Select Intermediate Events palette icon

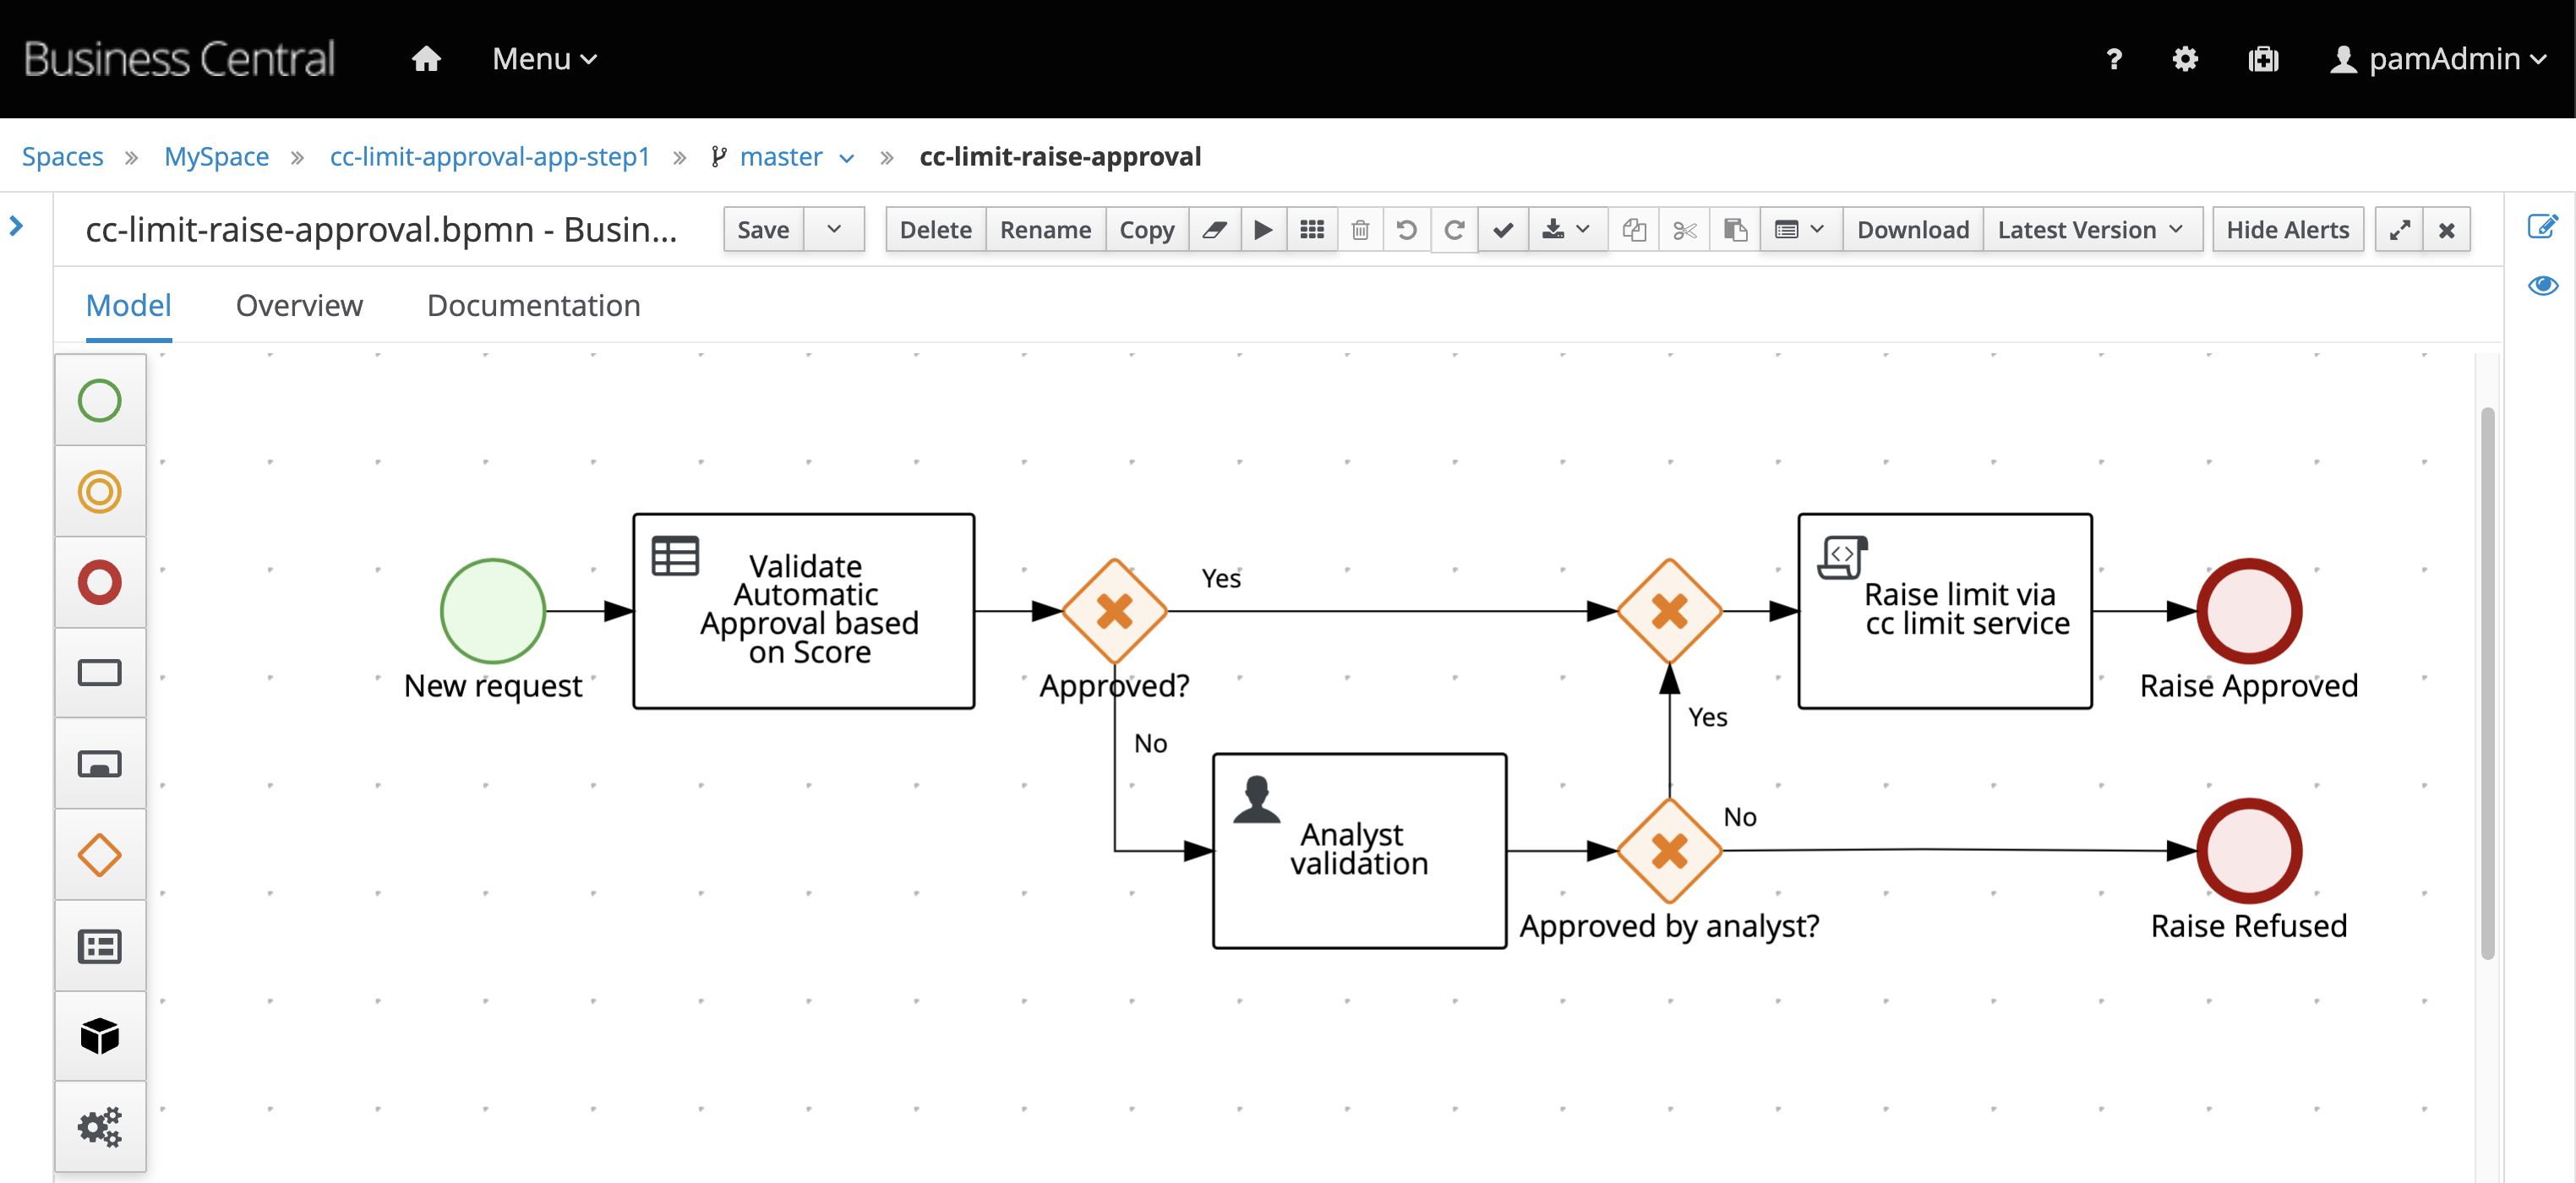coord(100,491)
